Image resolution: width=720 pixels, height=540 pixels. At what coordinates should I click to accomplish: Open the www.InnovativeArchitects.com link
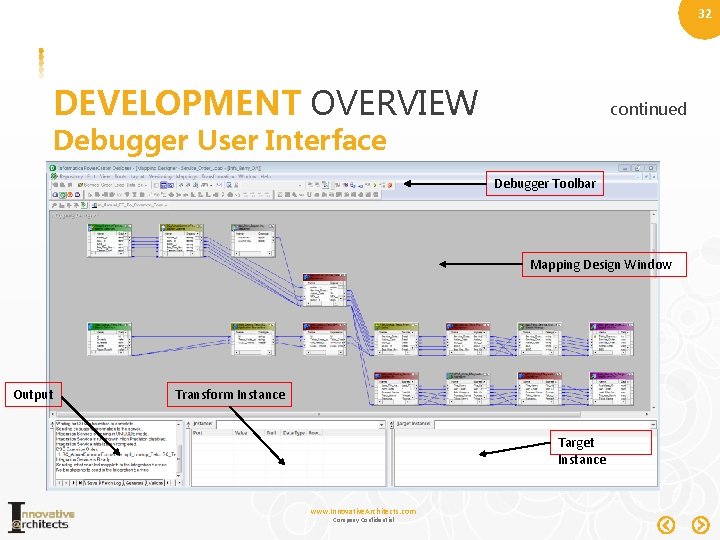pos(363,511)
